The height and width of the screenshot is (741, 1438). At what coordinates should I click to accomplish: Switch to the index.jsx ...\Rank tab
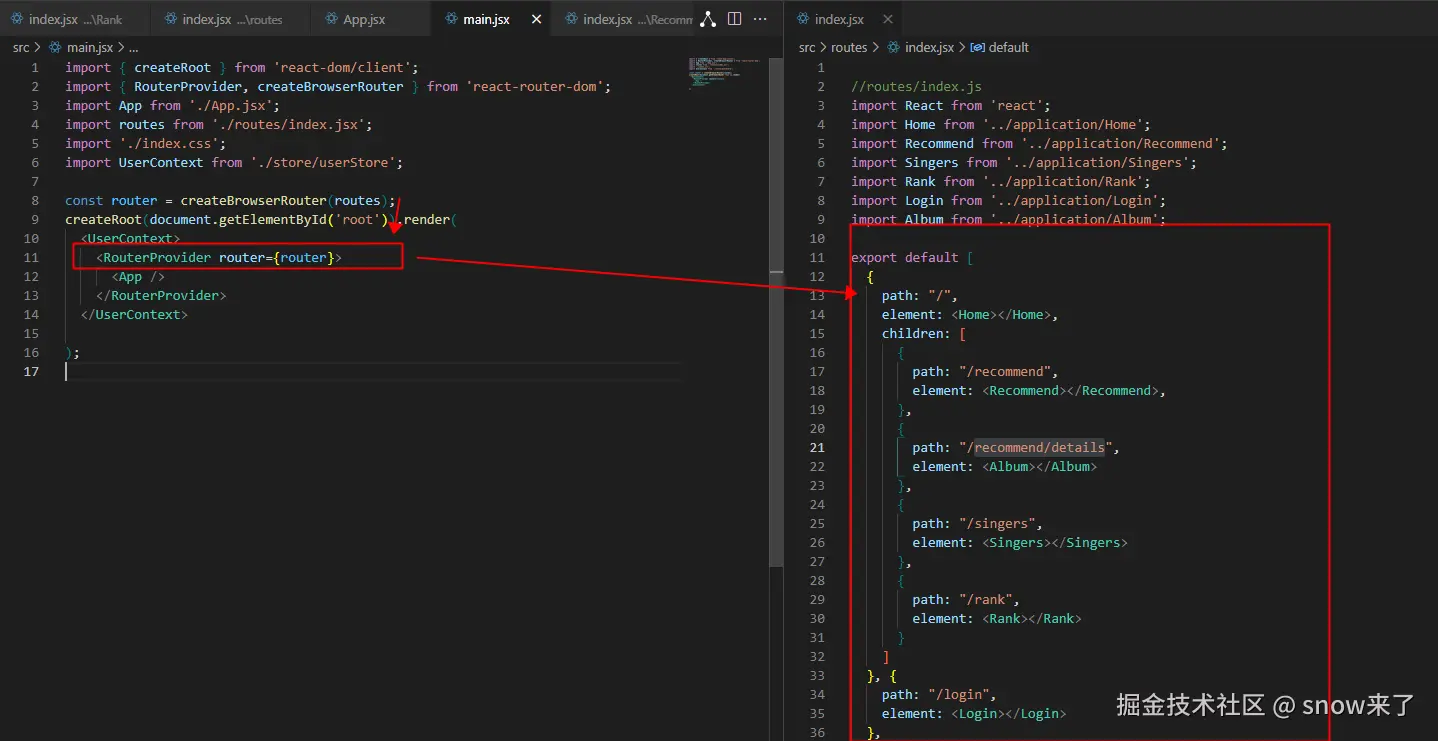(75, 19)
